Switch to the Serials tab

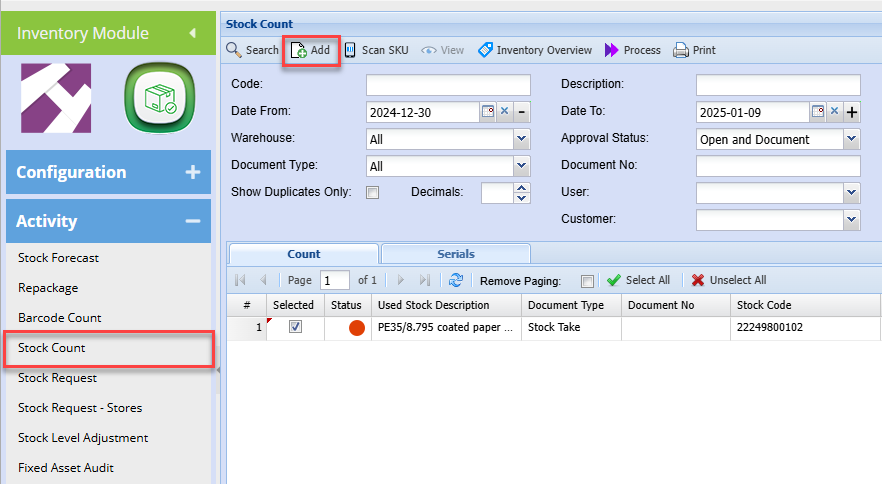coord(456,254)
